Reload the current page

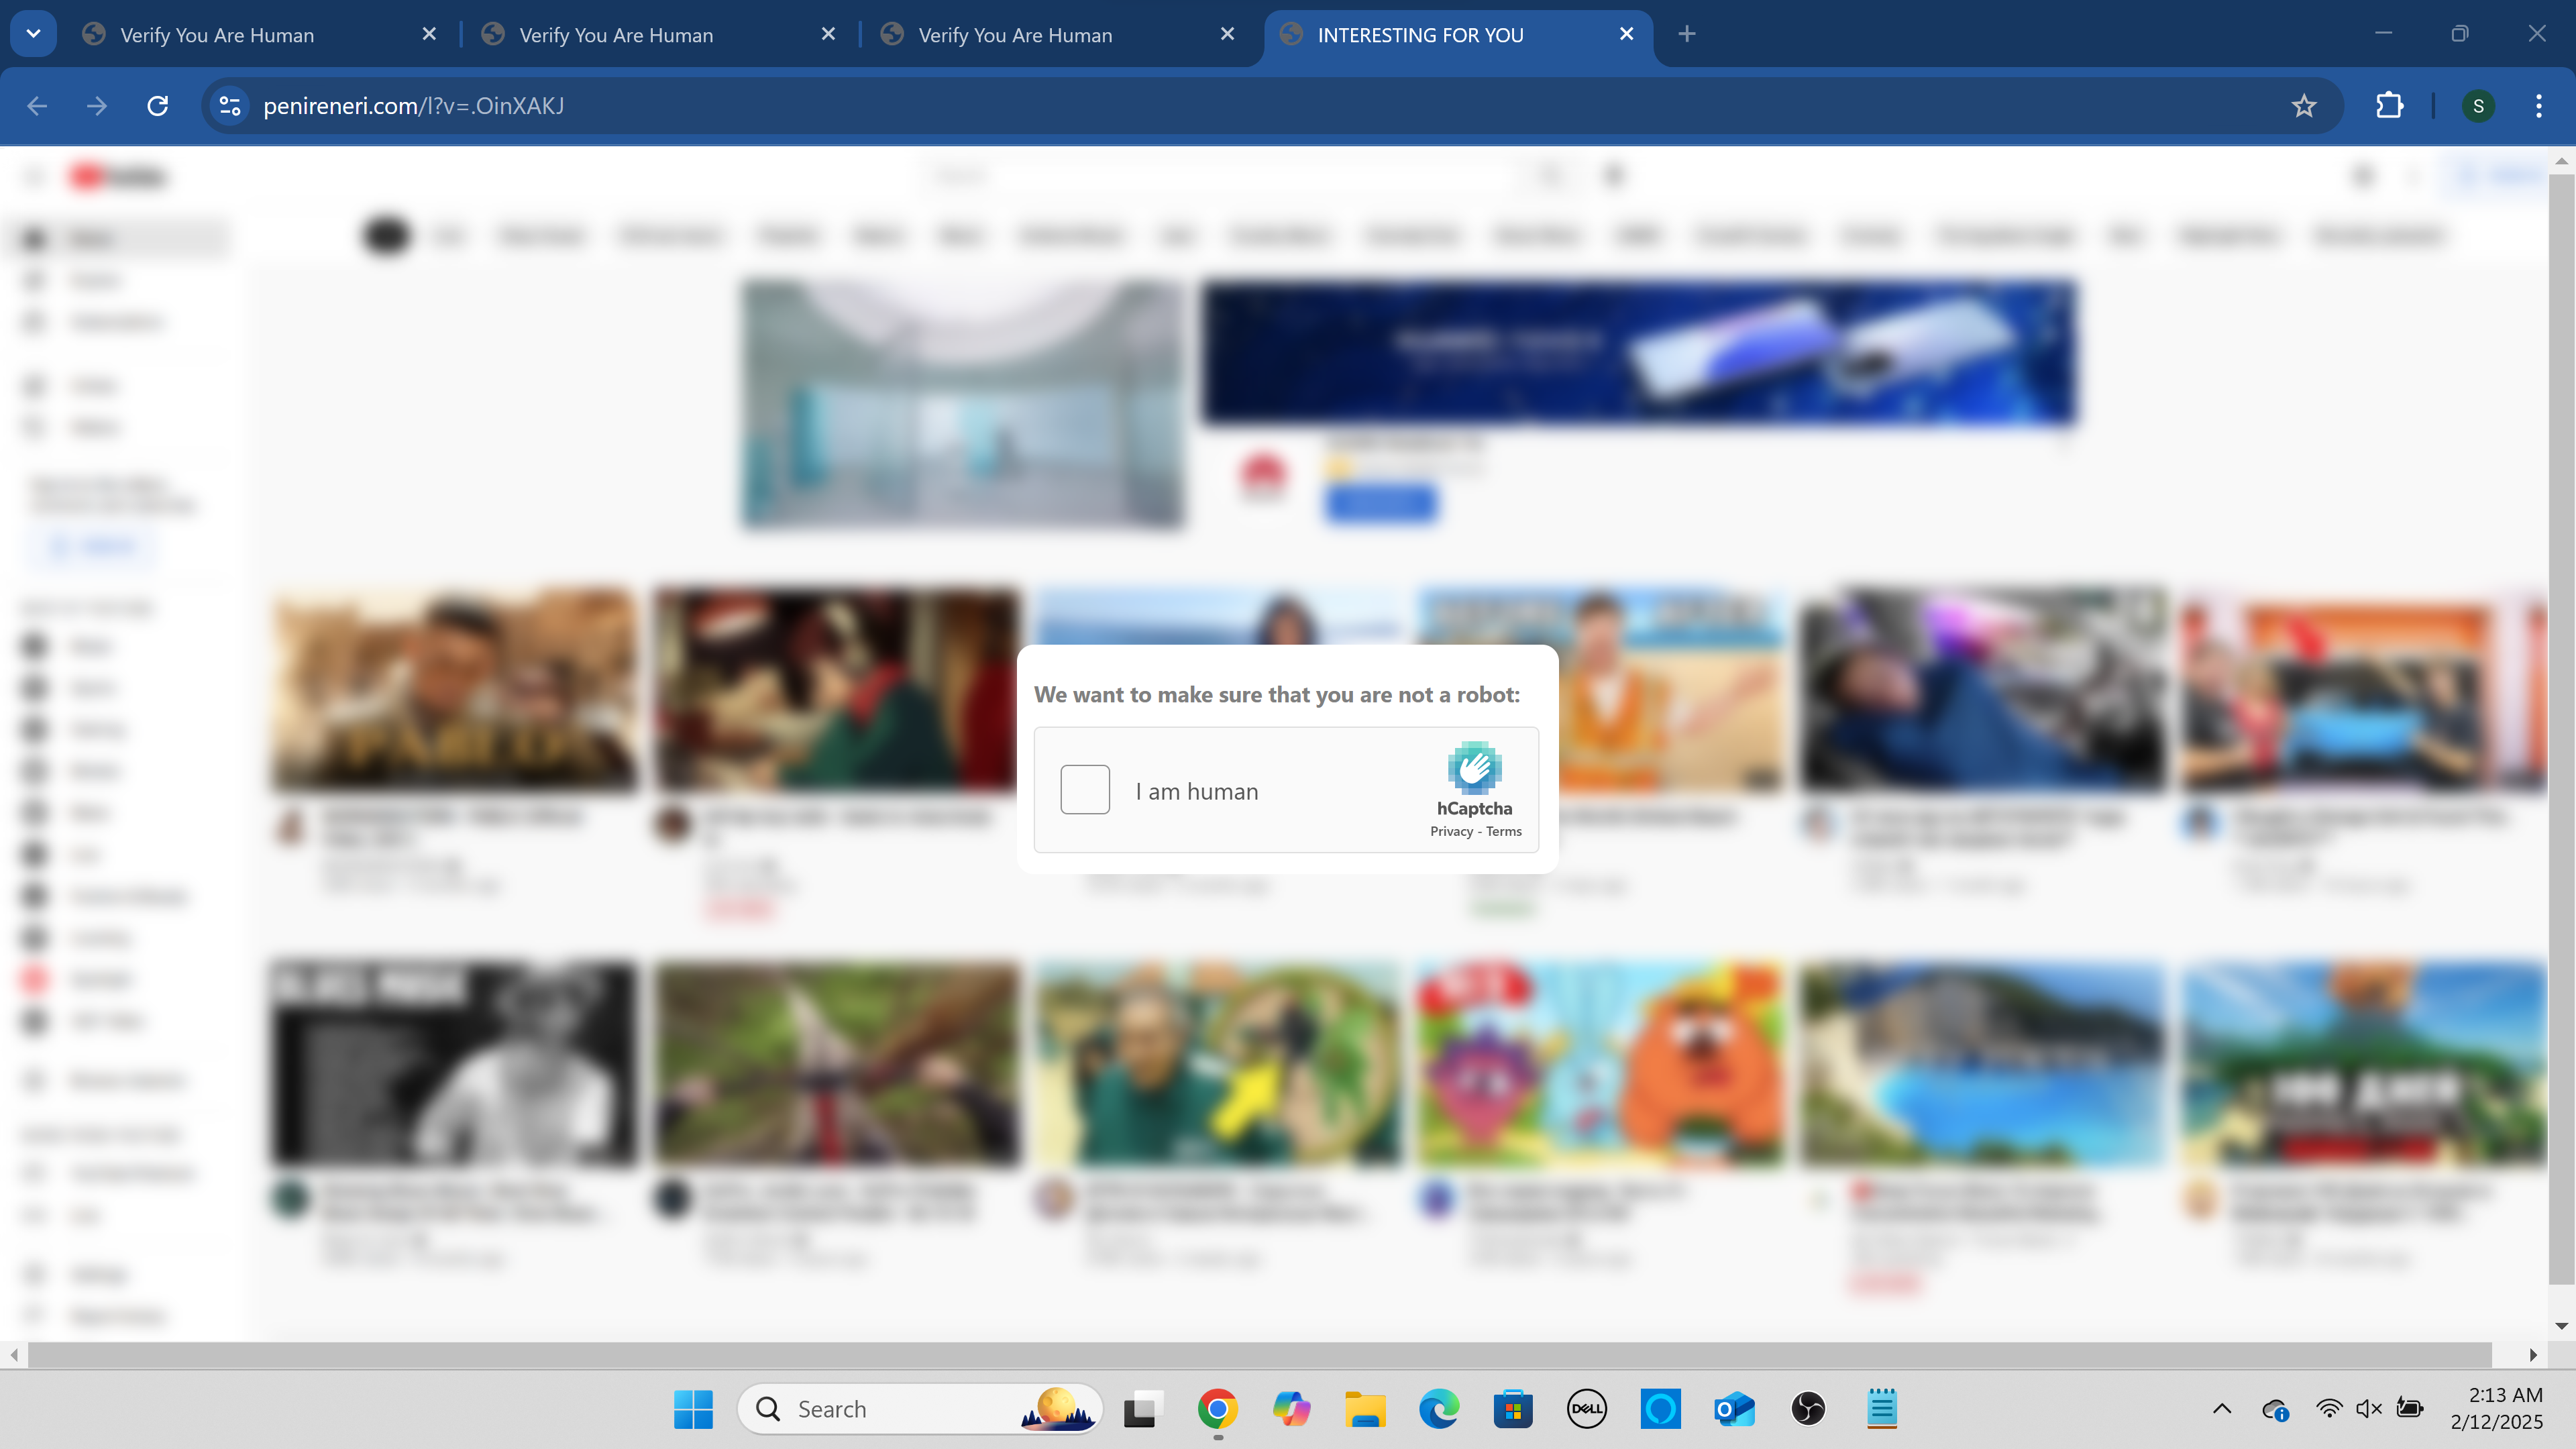pyautogui.click(x=157, y=106)
